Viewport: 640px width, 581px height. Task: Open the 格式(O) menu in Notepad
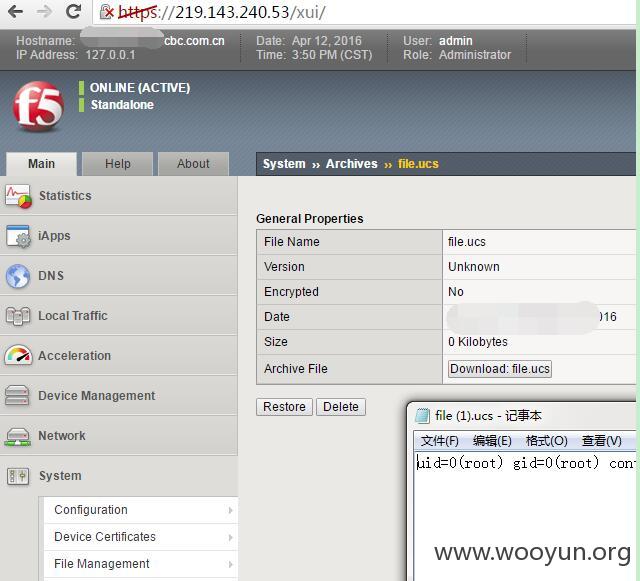pos(547,441)
